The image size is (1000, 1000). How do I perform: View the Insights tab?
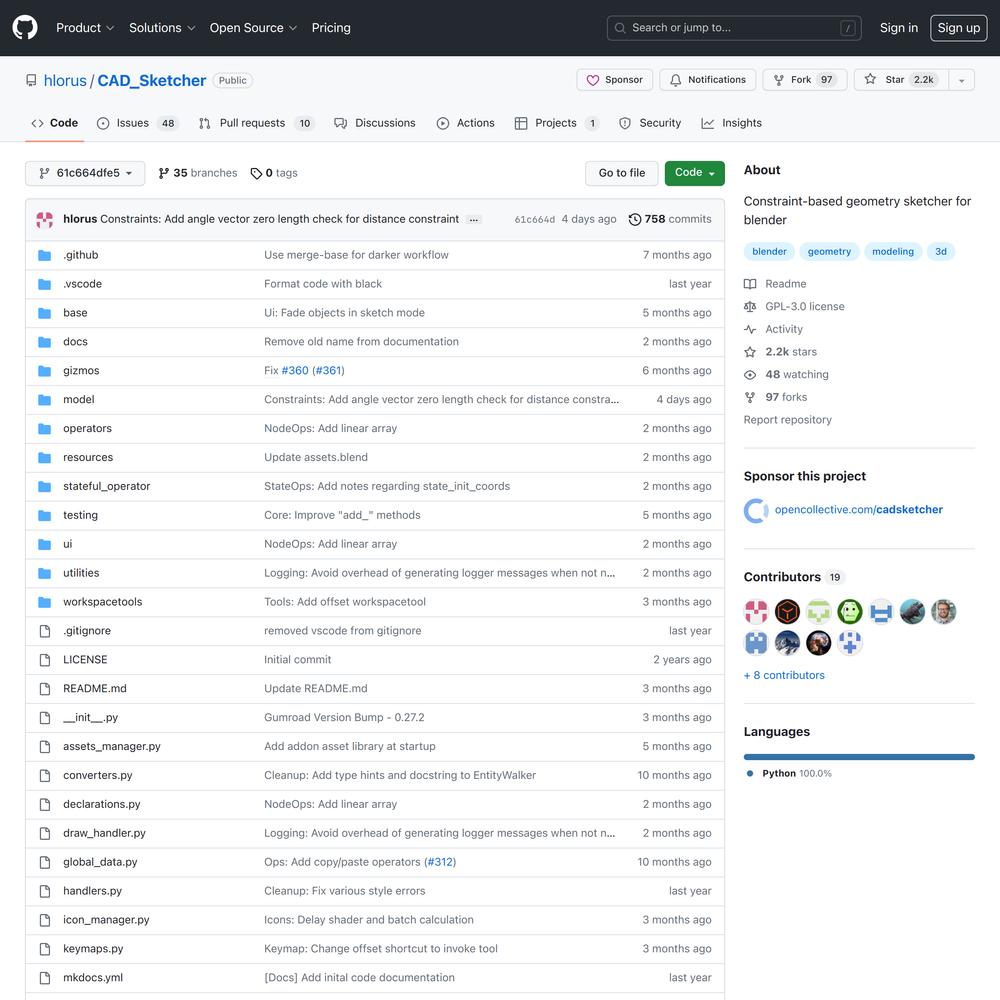732,123
